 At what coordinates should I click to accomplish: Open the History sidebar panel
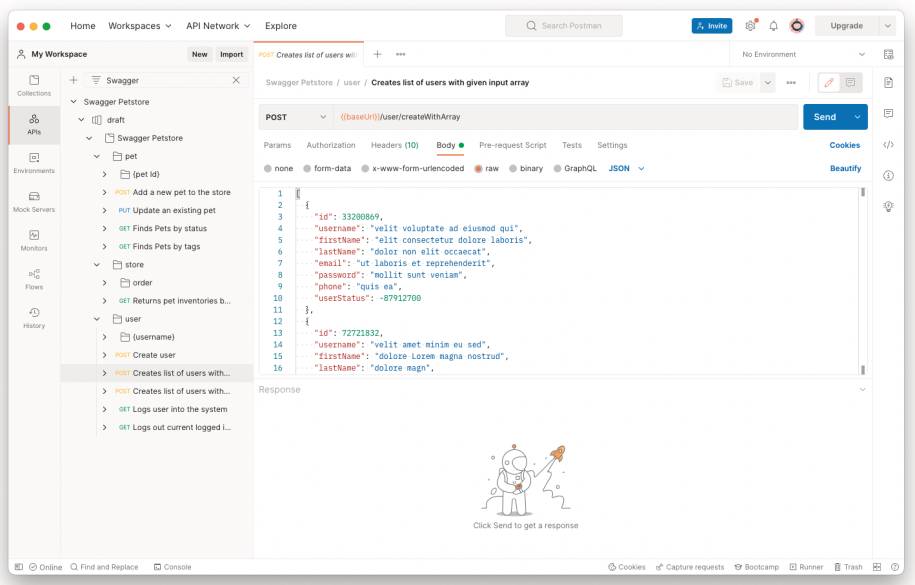(34, 318)
